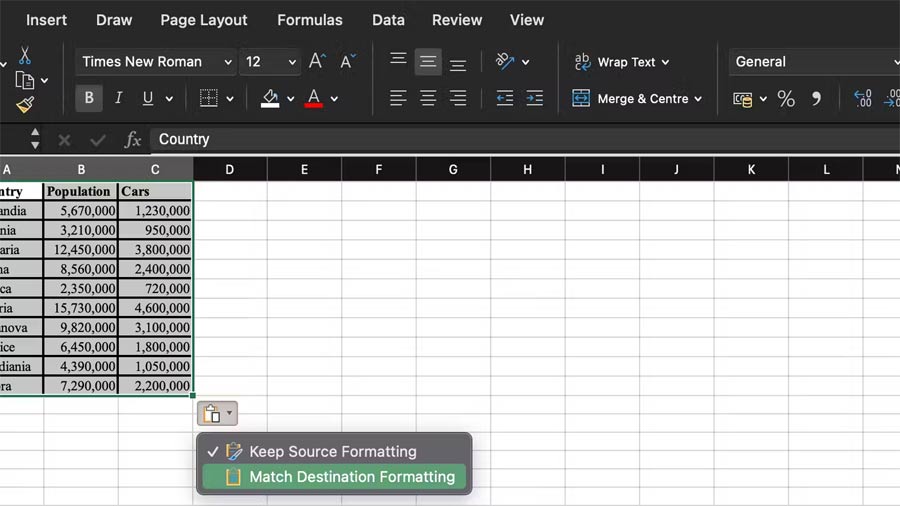Open Orientation dropdown arrow

tap(525, 62)
